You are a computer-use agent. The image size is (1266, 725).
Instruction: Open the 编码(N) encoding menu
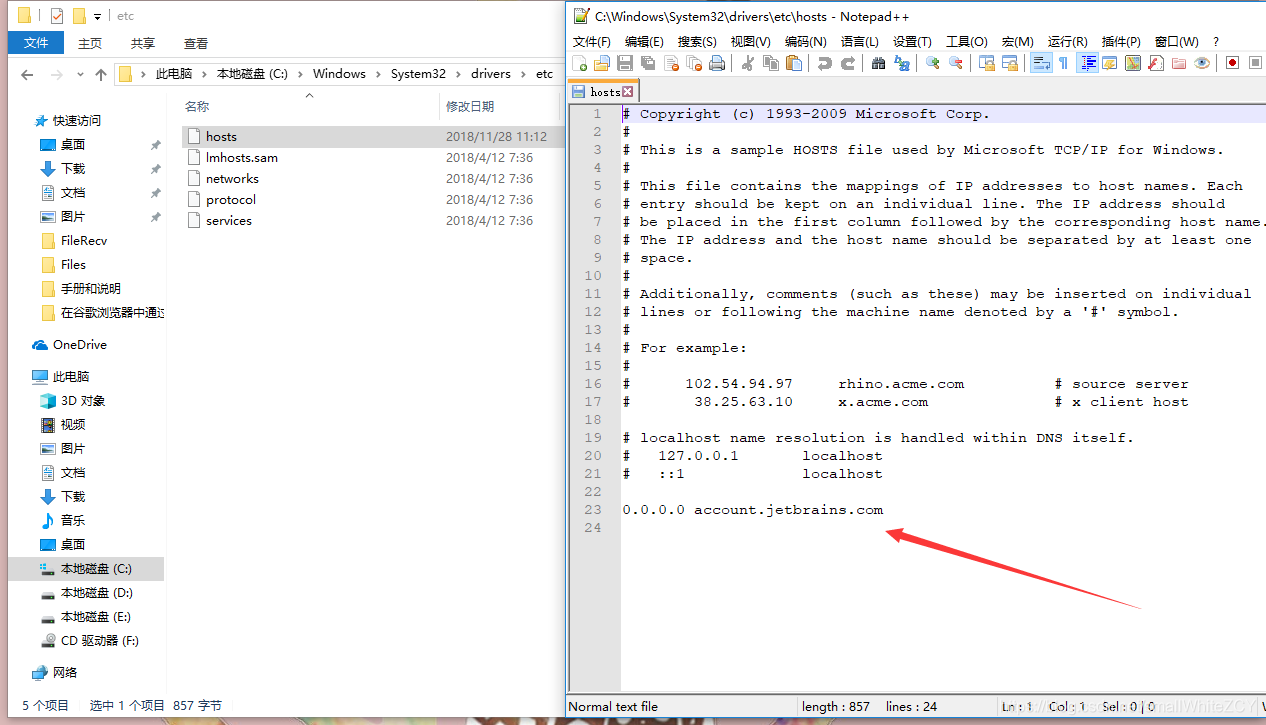805,41
